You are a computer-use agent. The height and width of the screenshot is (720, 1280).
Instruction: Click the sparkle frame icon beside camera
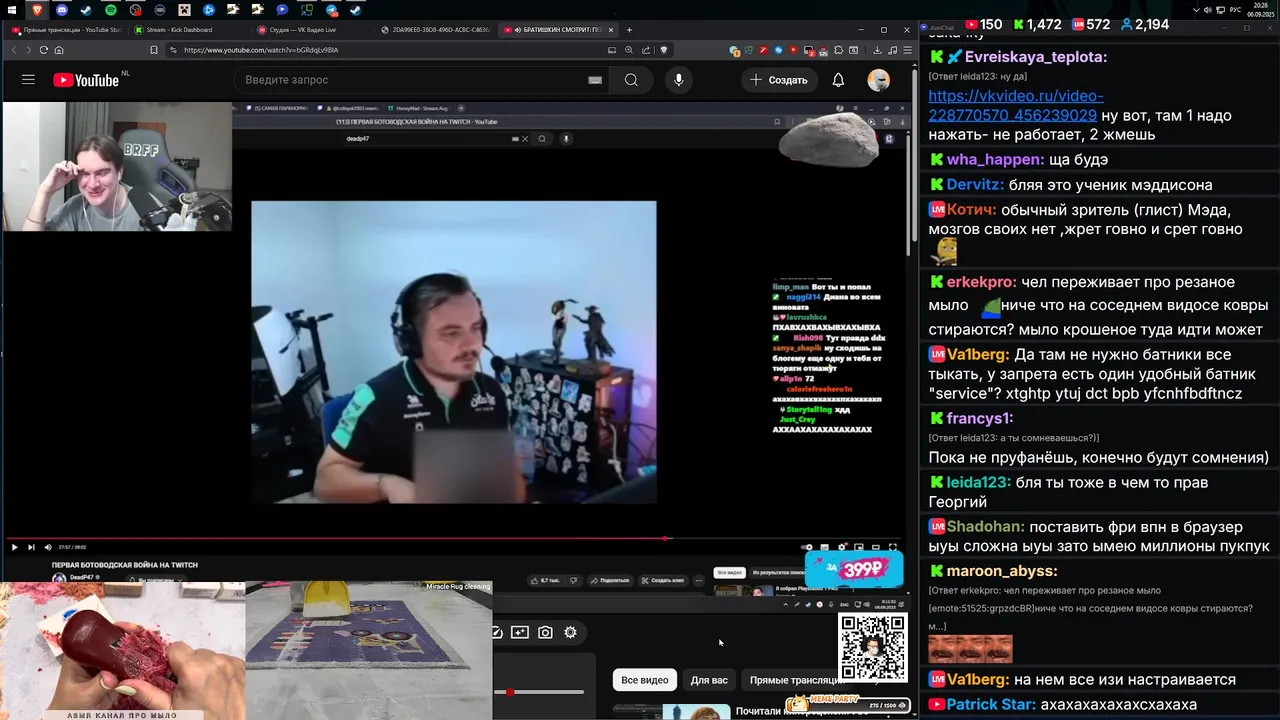coord(520,632)
